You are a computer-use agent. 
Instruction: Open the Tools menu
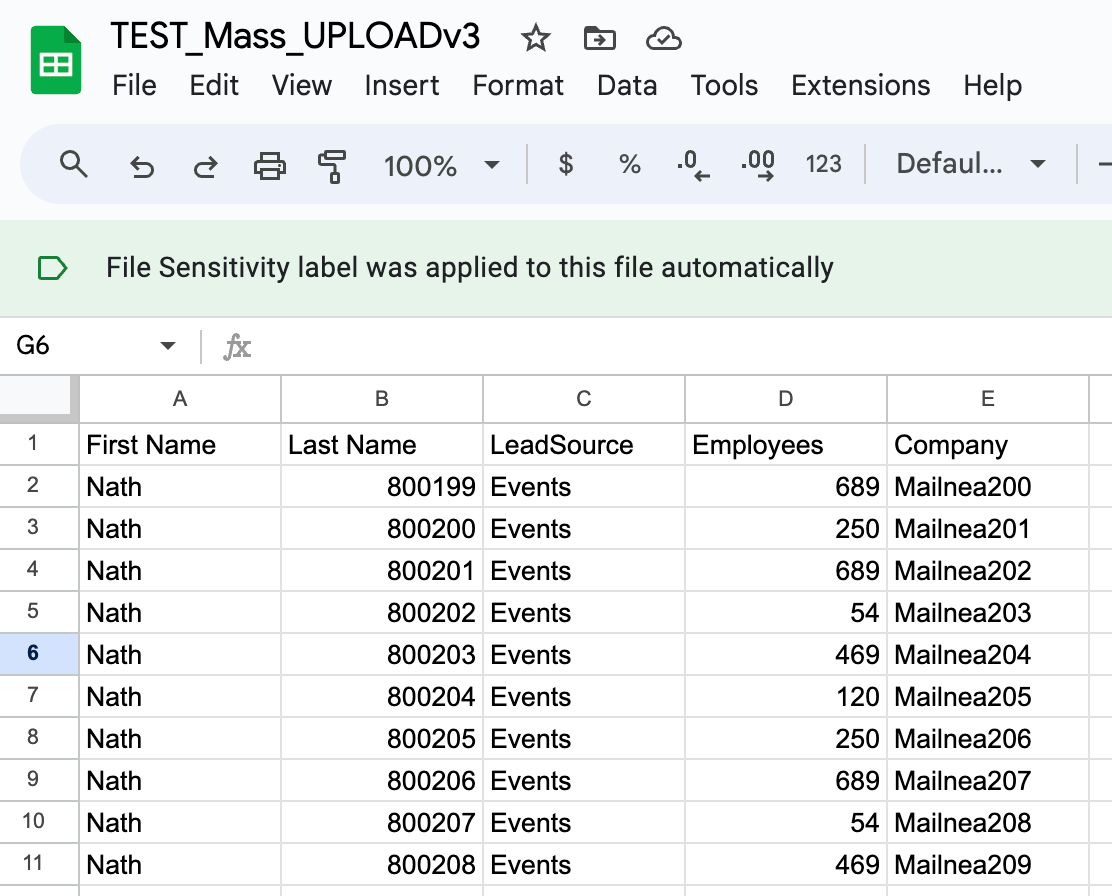[724, 86]
